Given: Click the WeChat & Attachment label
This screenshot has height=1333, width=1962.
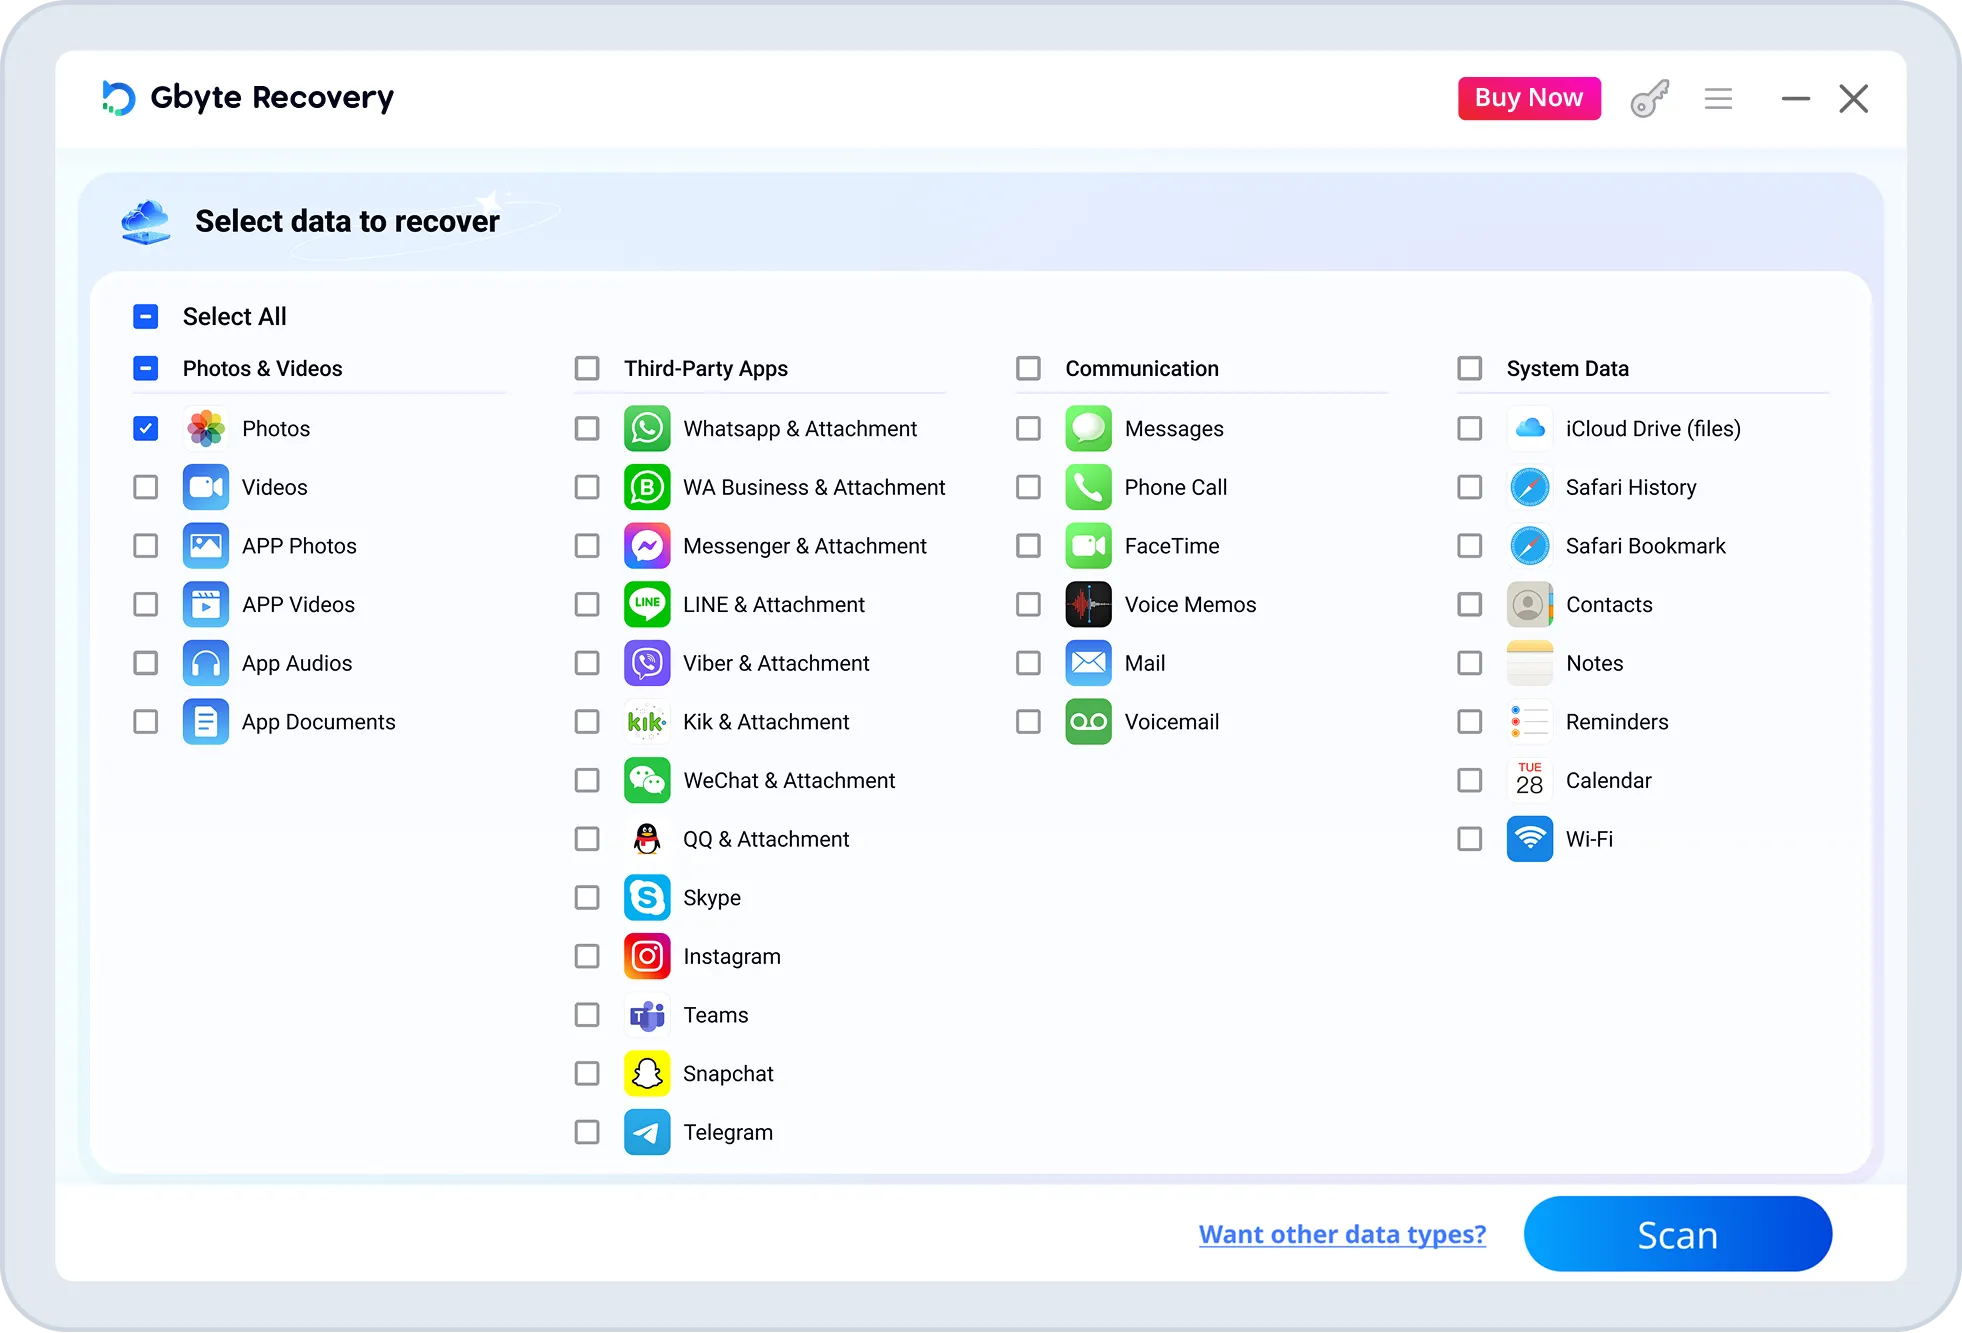Looking at the screenshot, I should coord(789,780).
